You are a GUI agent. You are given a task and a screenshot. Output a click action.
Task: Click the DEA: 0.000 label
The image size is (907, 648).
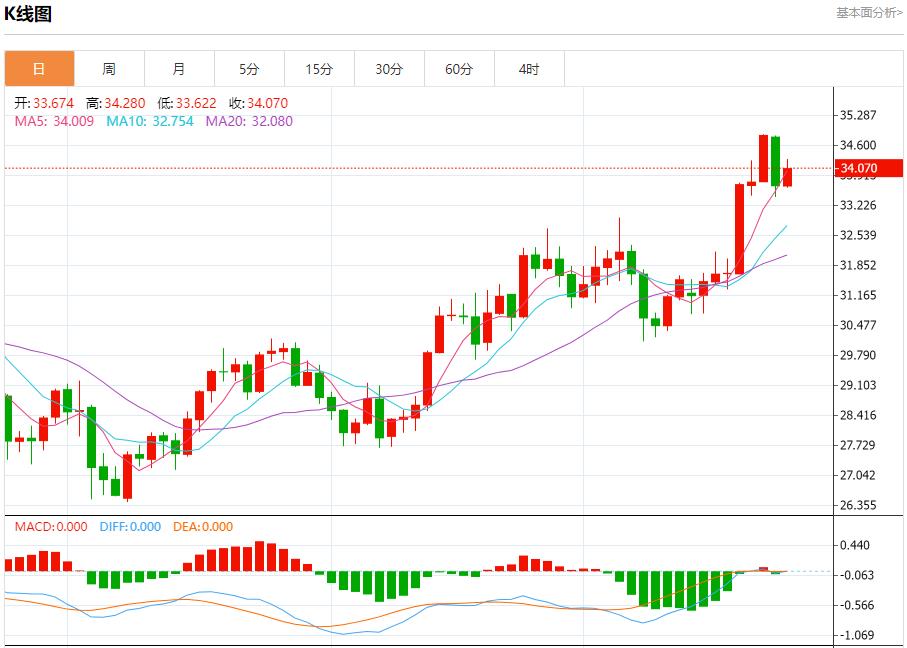coord(203,527)
